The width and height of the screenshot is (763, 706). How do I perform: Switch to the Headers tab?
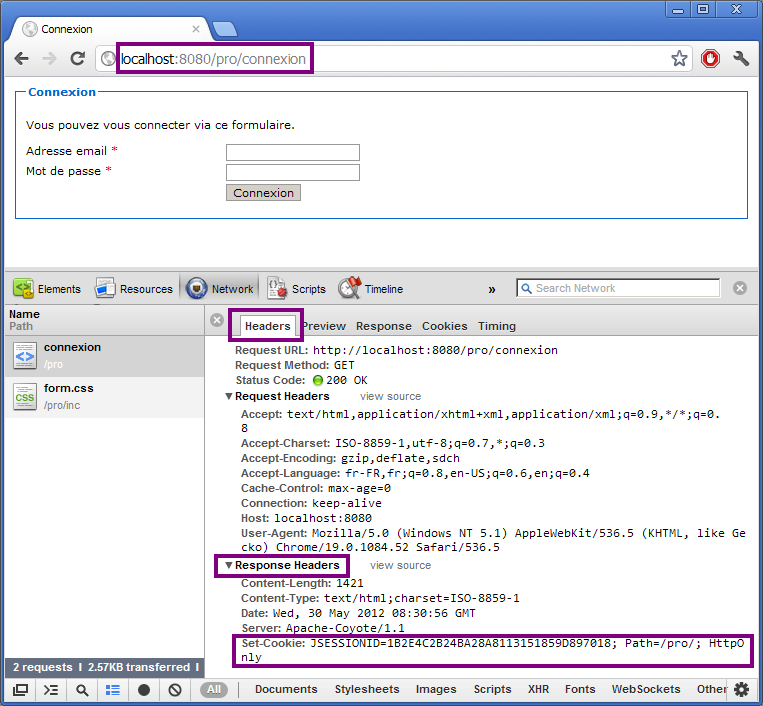[x=267, y=326]
